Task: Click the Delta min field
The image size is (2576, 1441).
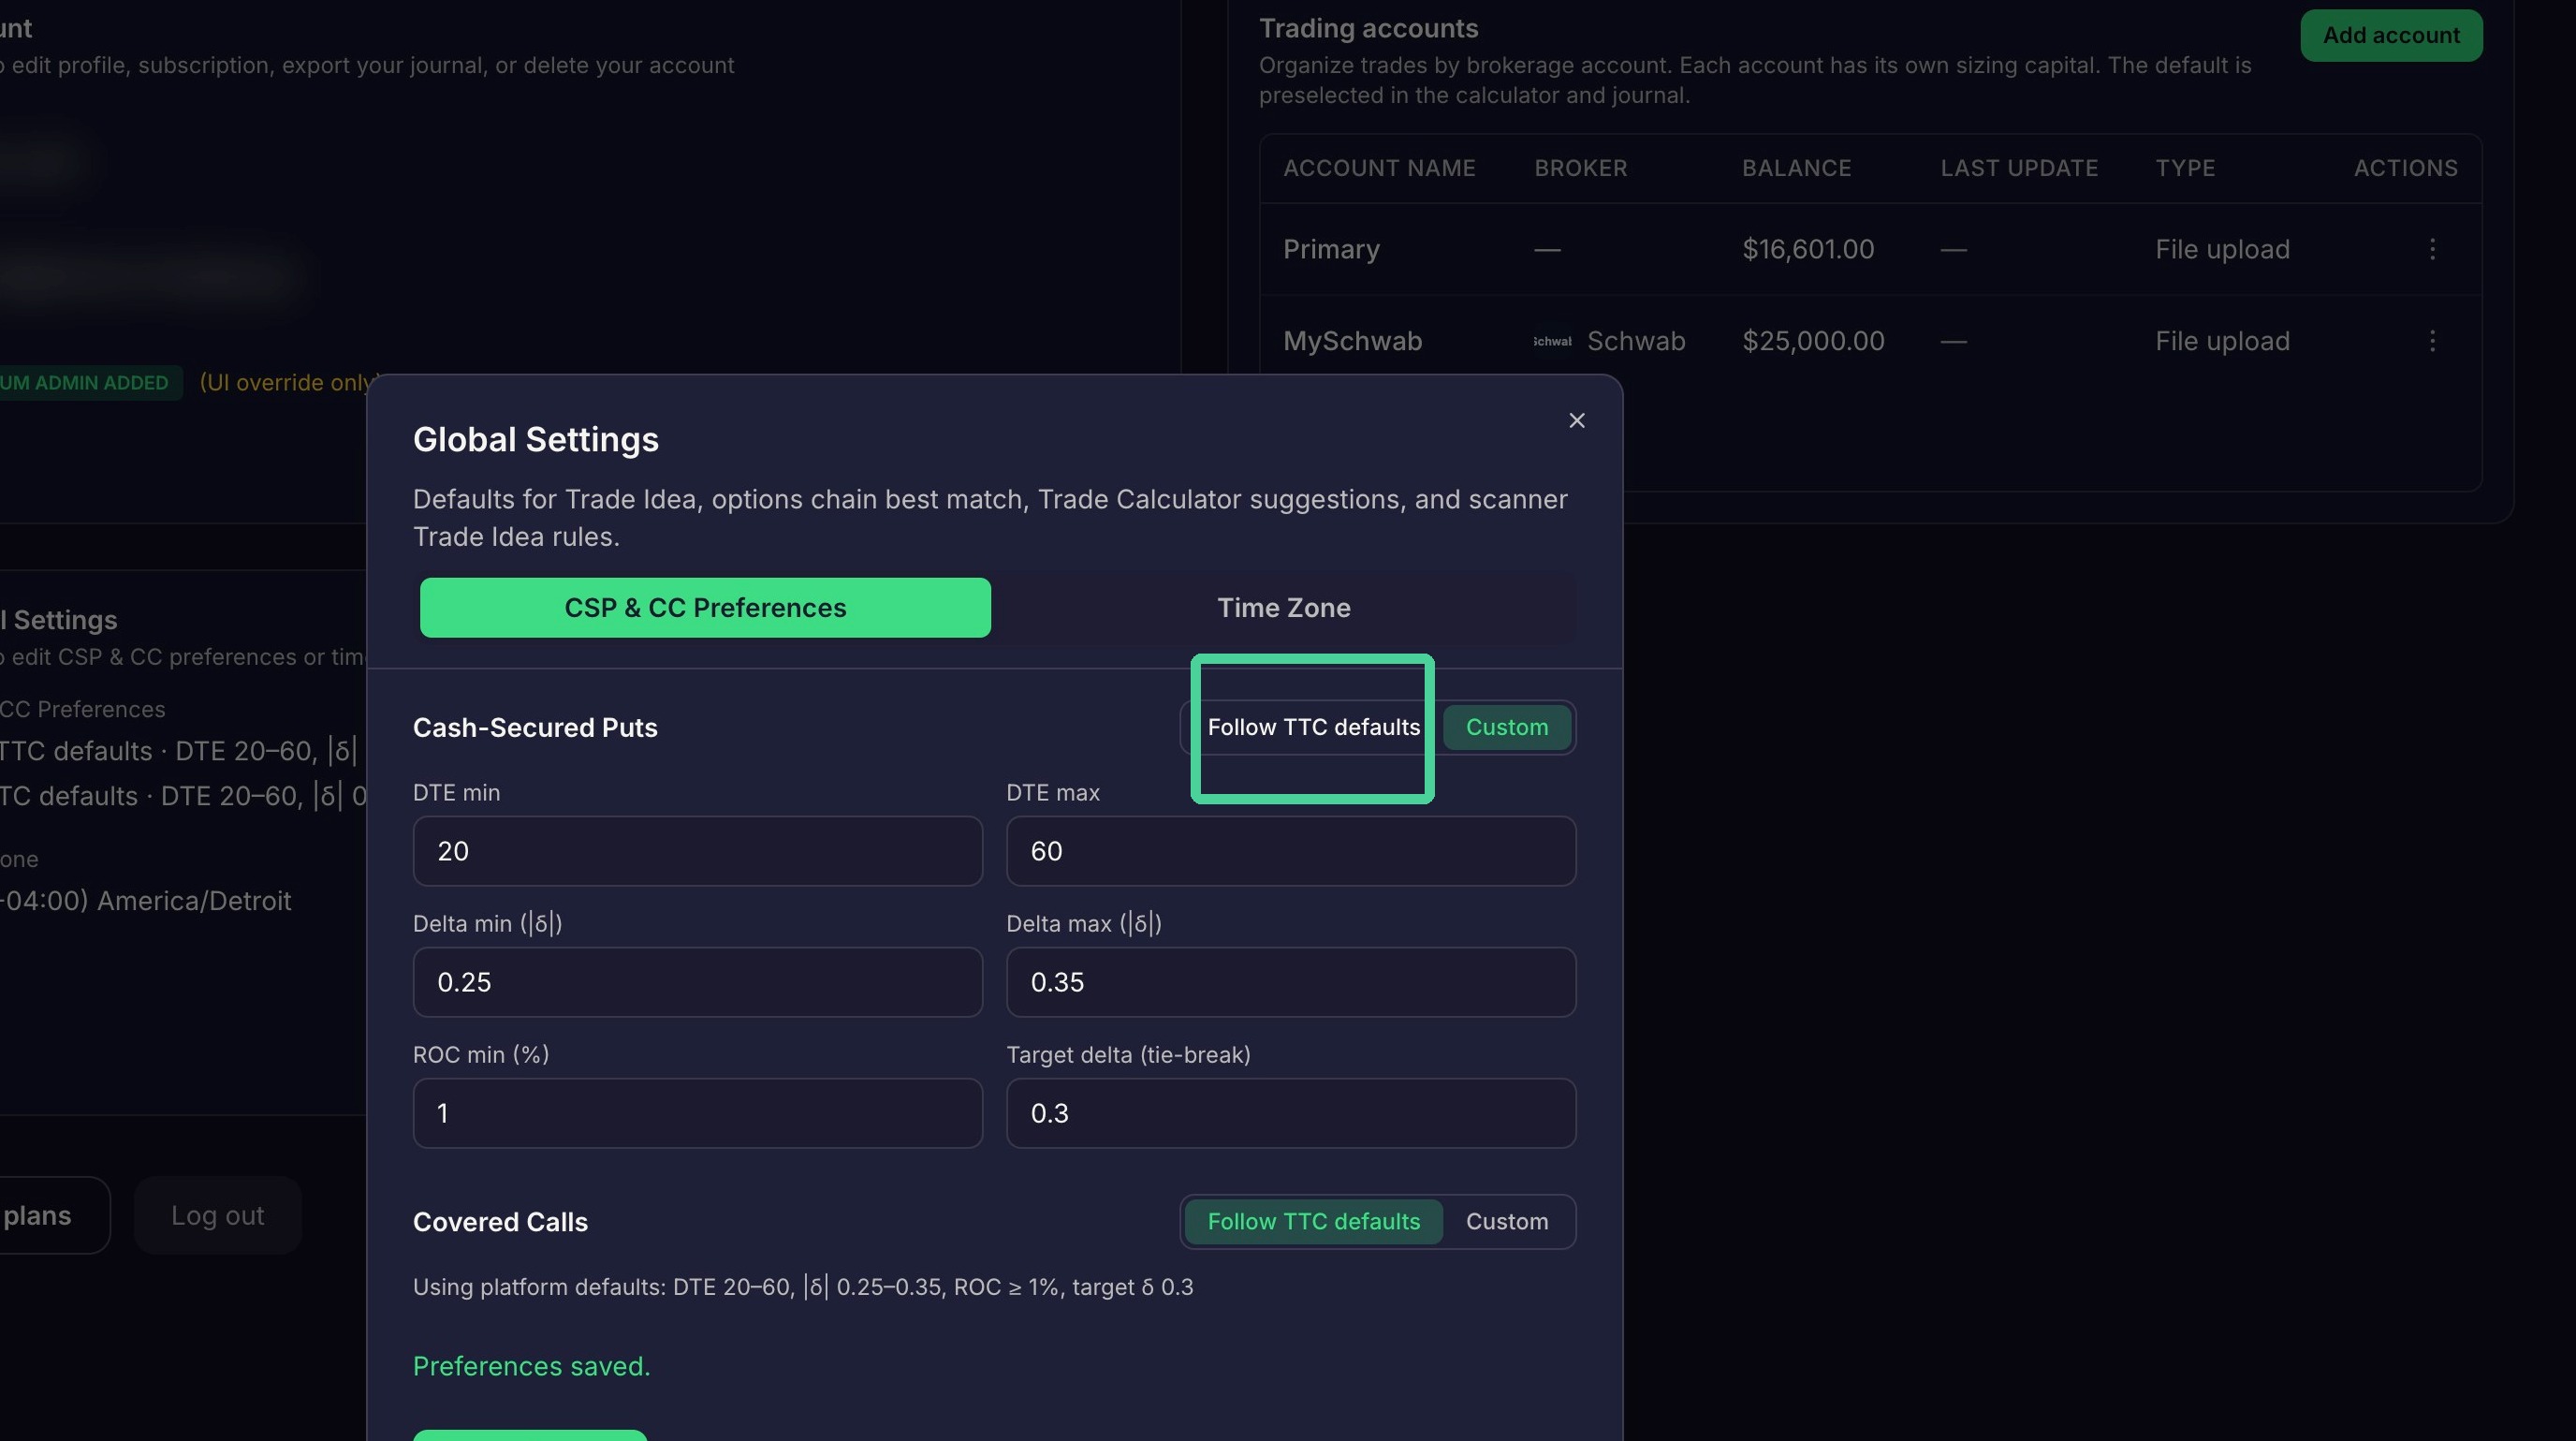Action: (697, 982)
